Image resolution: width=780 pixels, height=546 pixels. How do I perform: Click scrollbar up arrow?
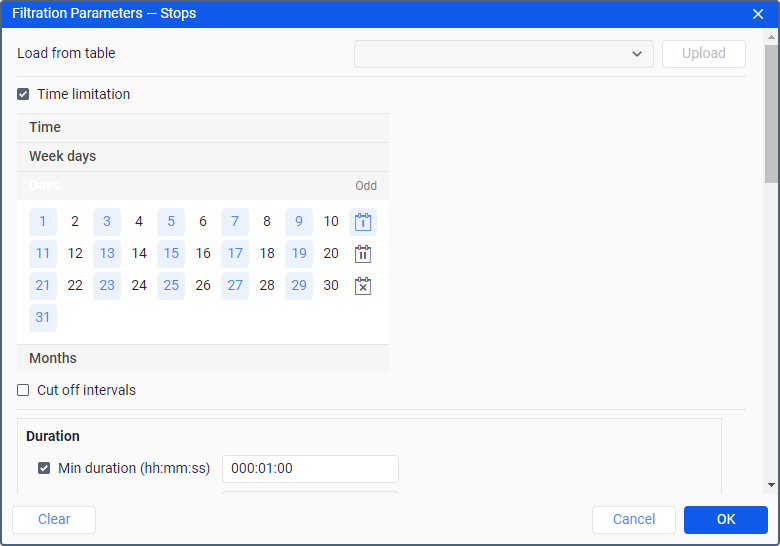pyautogui.click(x=771, y=37)
